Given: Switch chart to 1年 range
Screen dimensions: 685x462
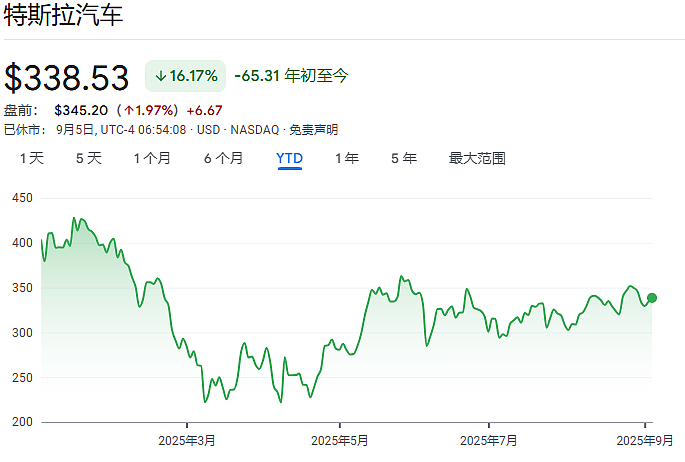Looking at the screenshot, I should coord(347,158).
